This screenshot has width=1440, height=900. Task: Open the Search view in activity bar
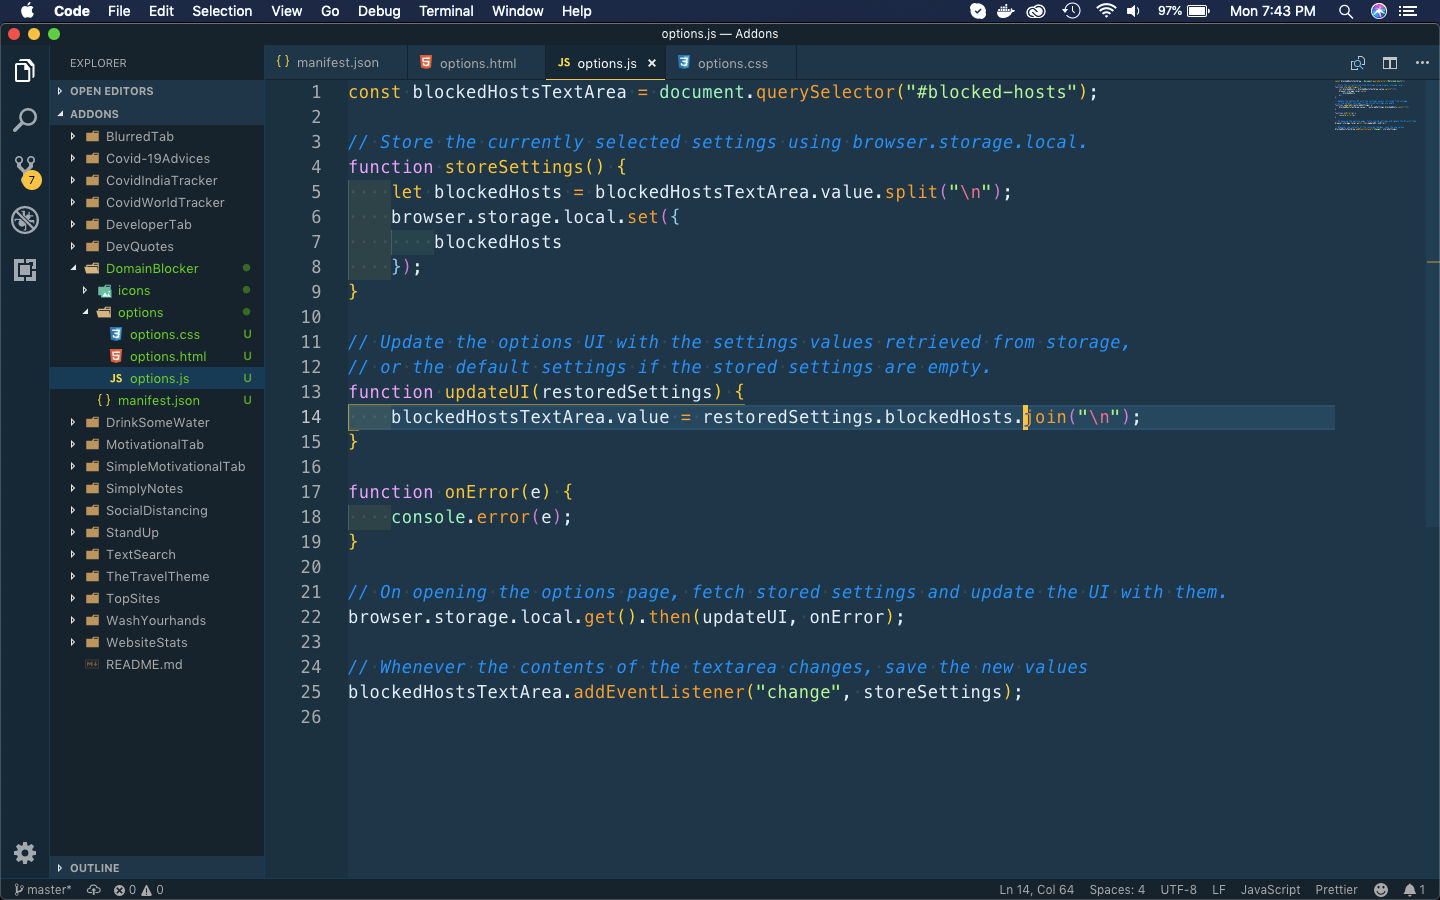tap(25, 120)
